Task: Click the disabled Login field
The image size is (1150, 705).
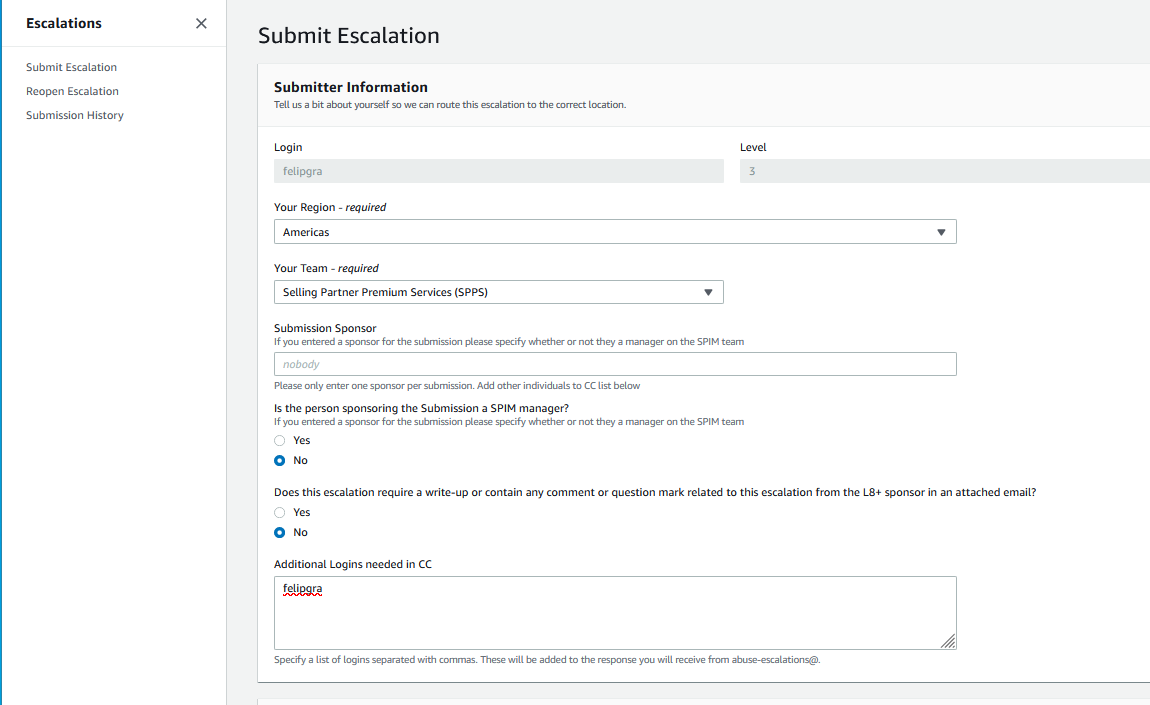Action: [498, 171]
